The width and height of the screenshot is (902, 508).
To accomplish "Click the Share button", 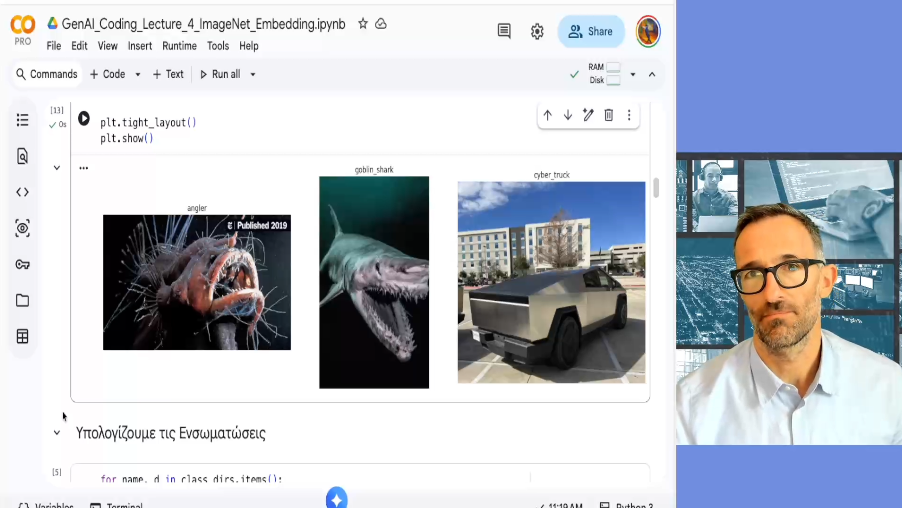I will pos(591,32).
